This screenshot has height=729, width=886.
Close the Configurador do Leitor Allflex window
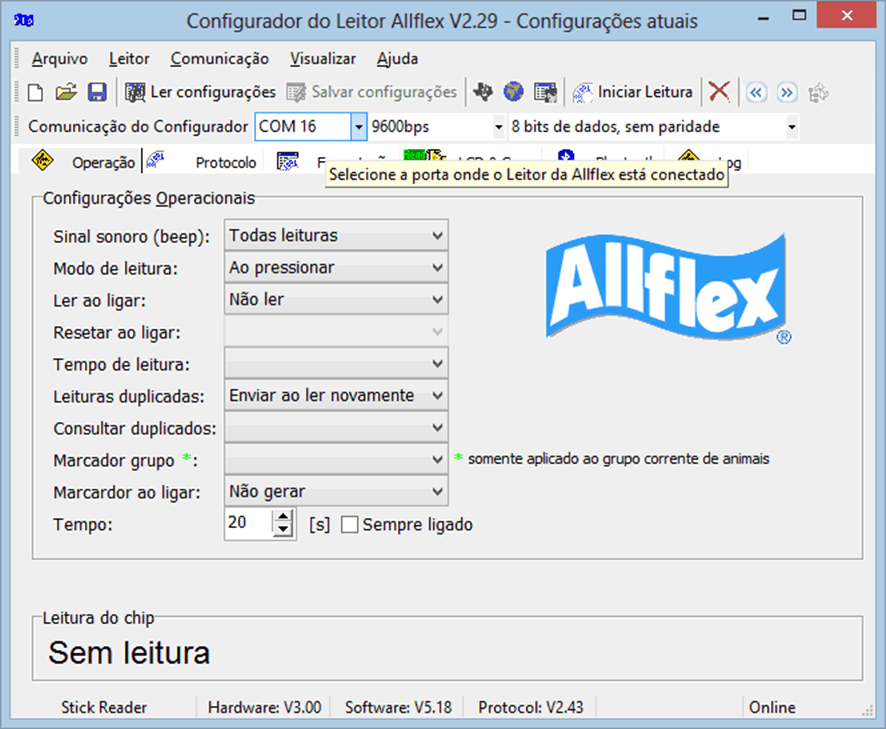coord(846,15)
